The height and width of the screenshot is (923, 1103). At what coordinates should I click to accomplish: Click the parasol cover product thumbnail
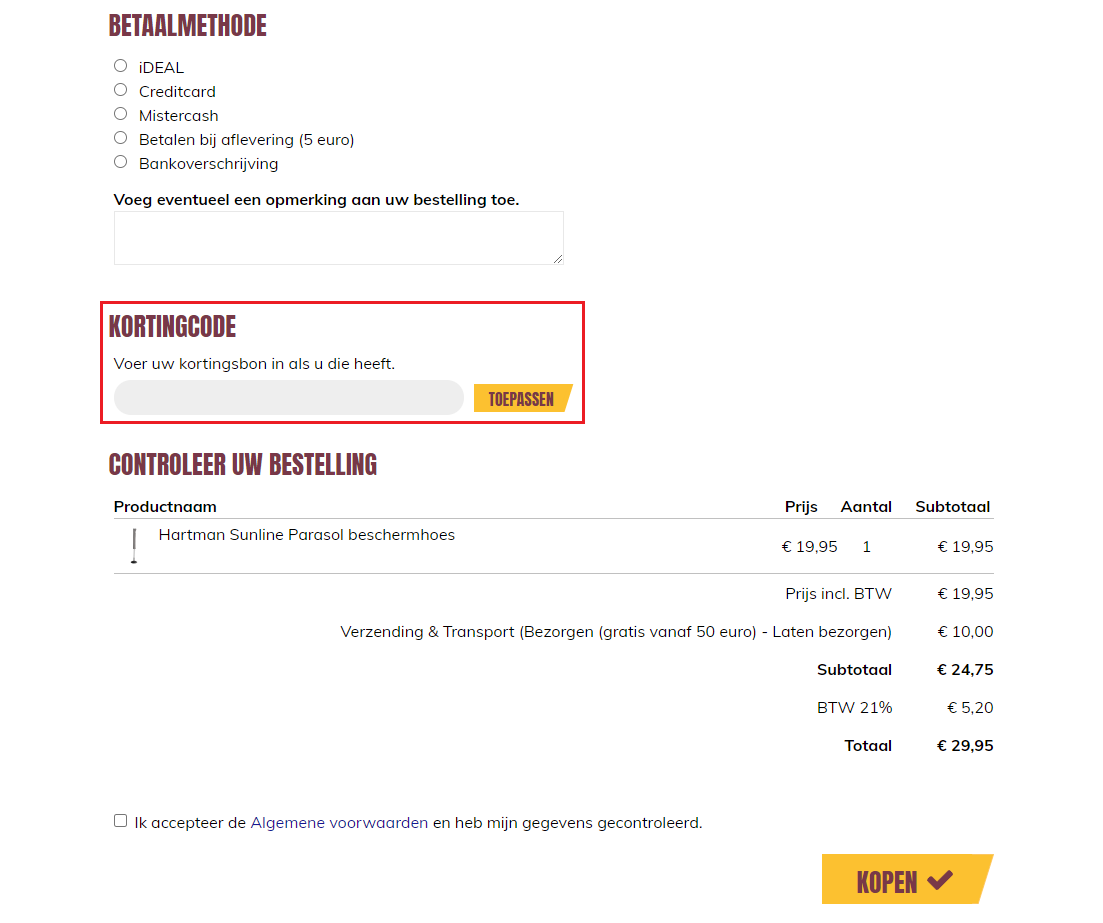pos(133,546)
